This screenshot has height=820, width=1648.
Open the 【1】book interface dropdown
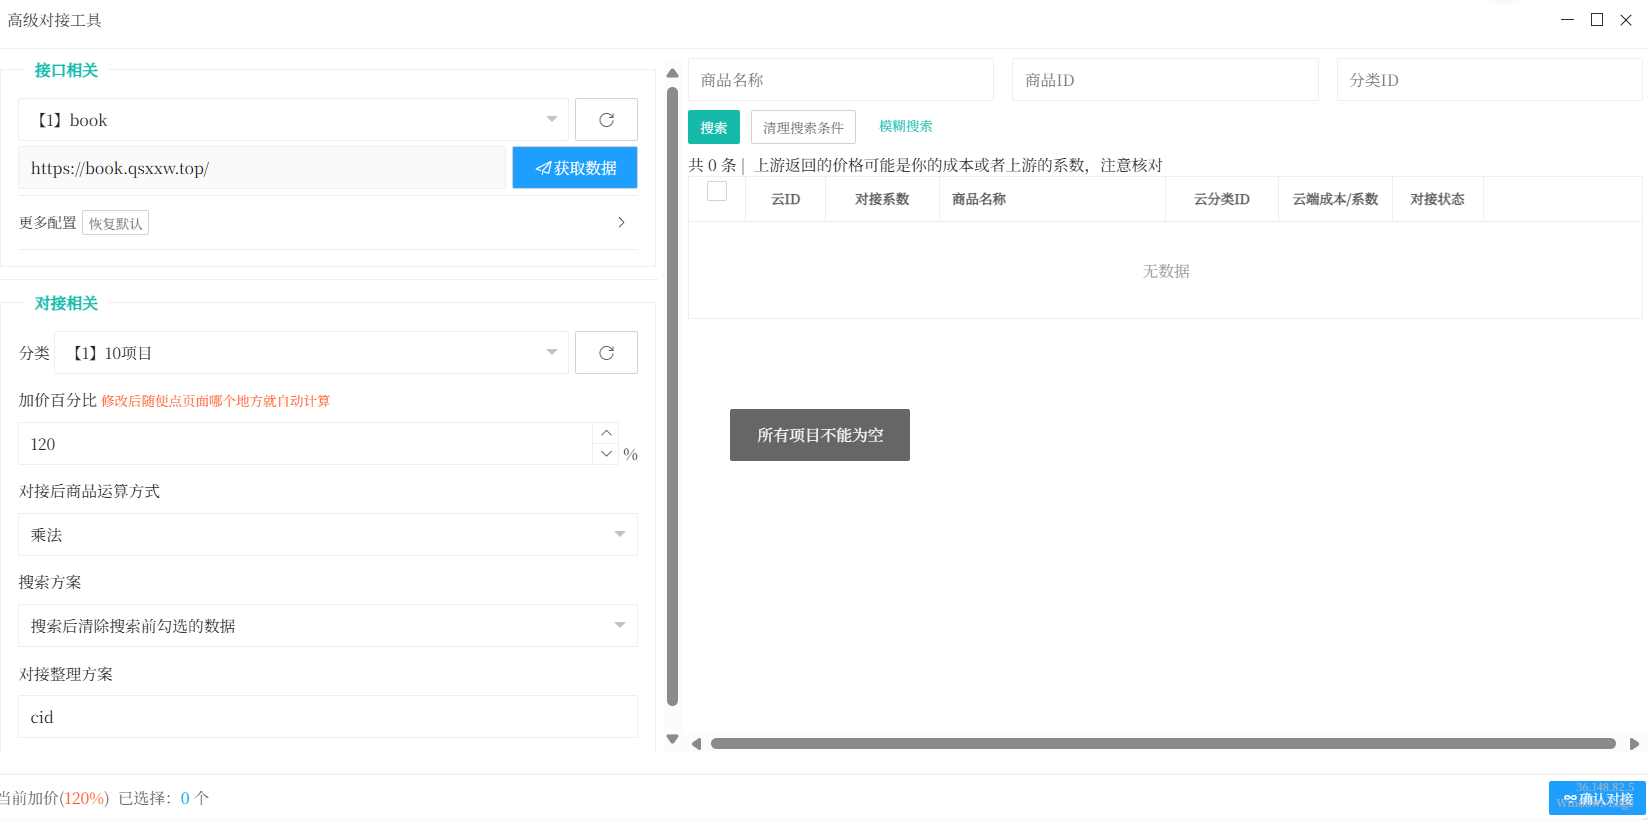point(293,120)
